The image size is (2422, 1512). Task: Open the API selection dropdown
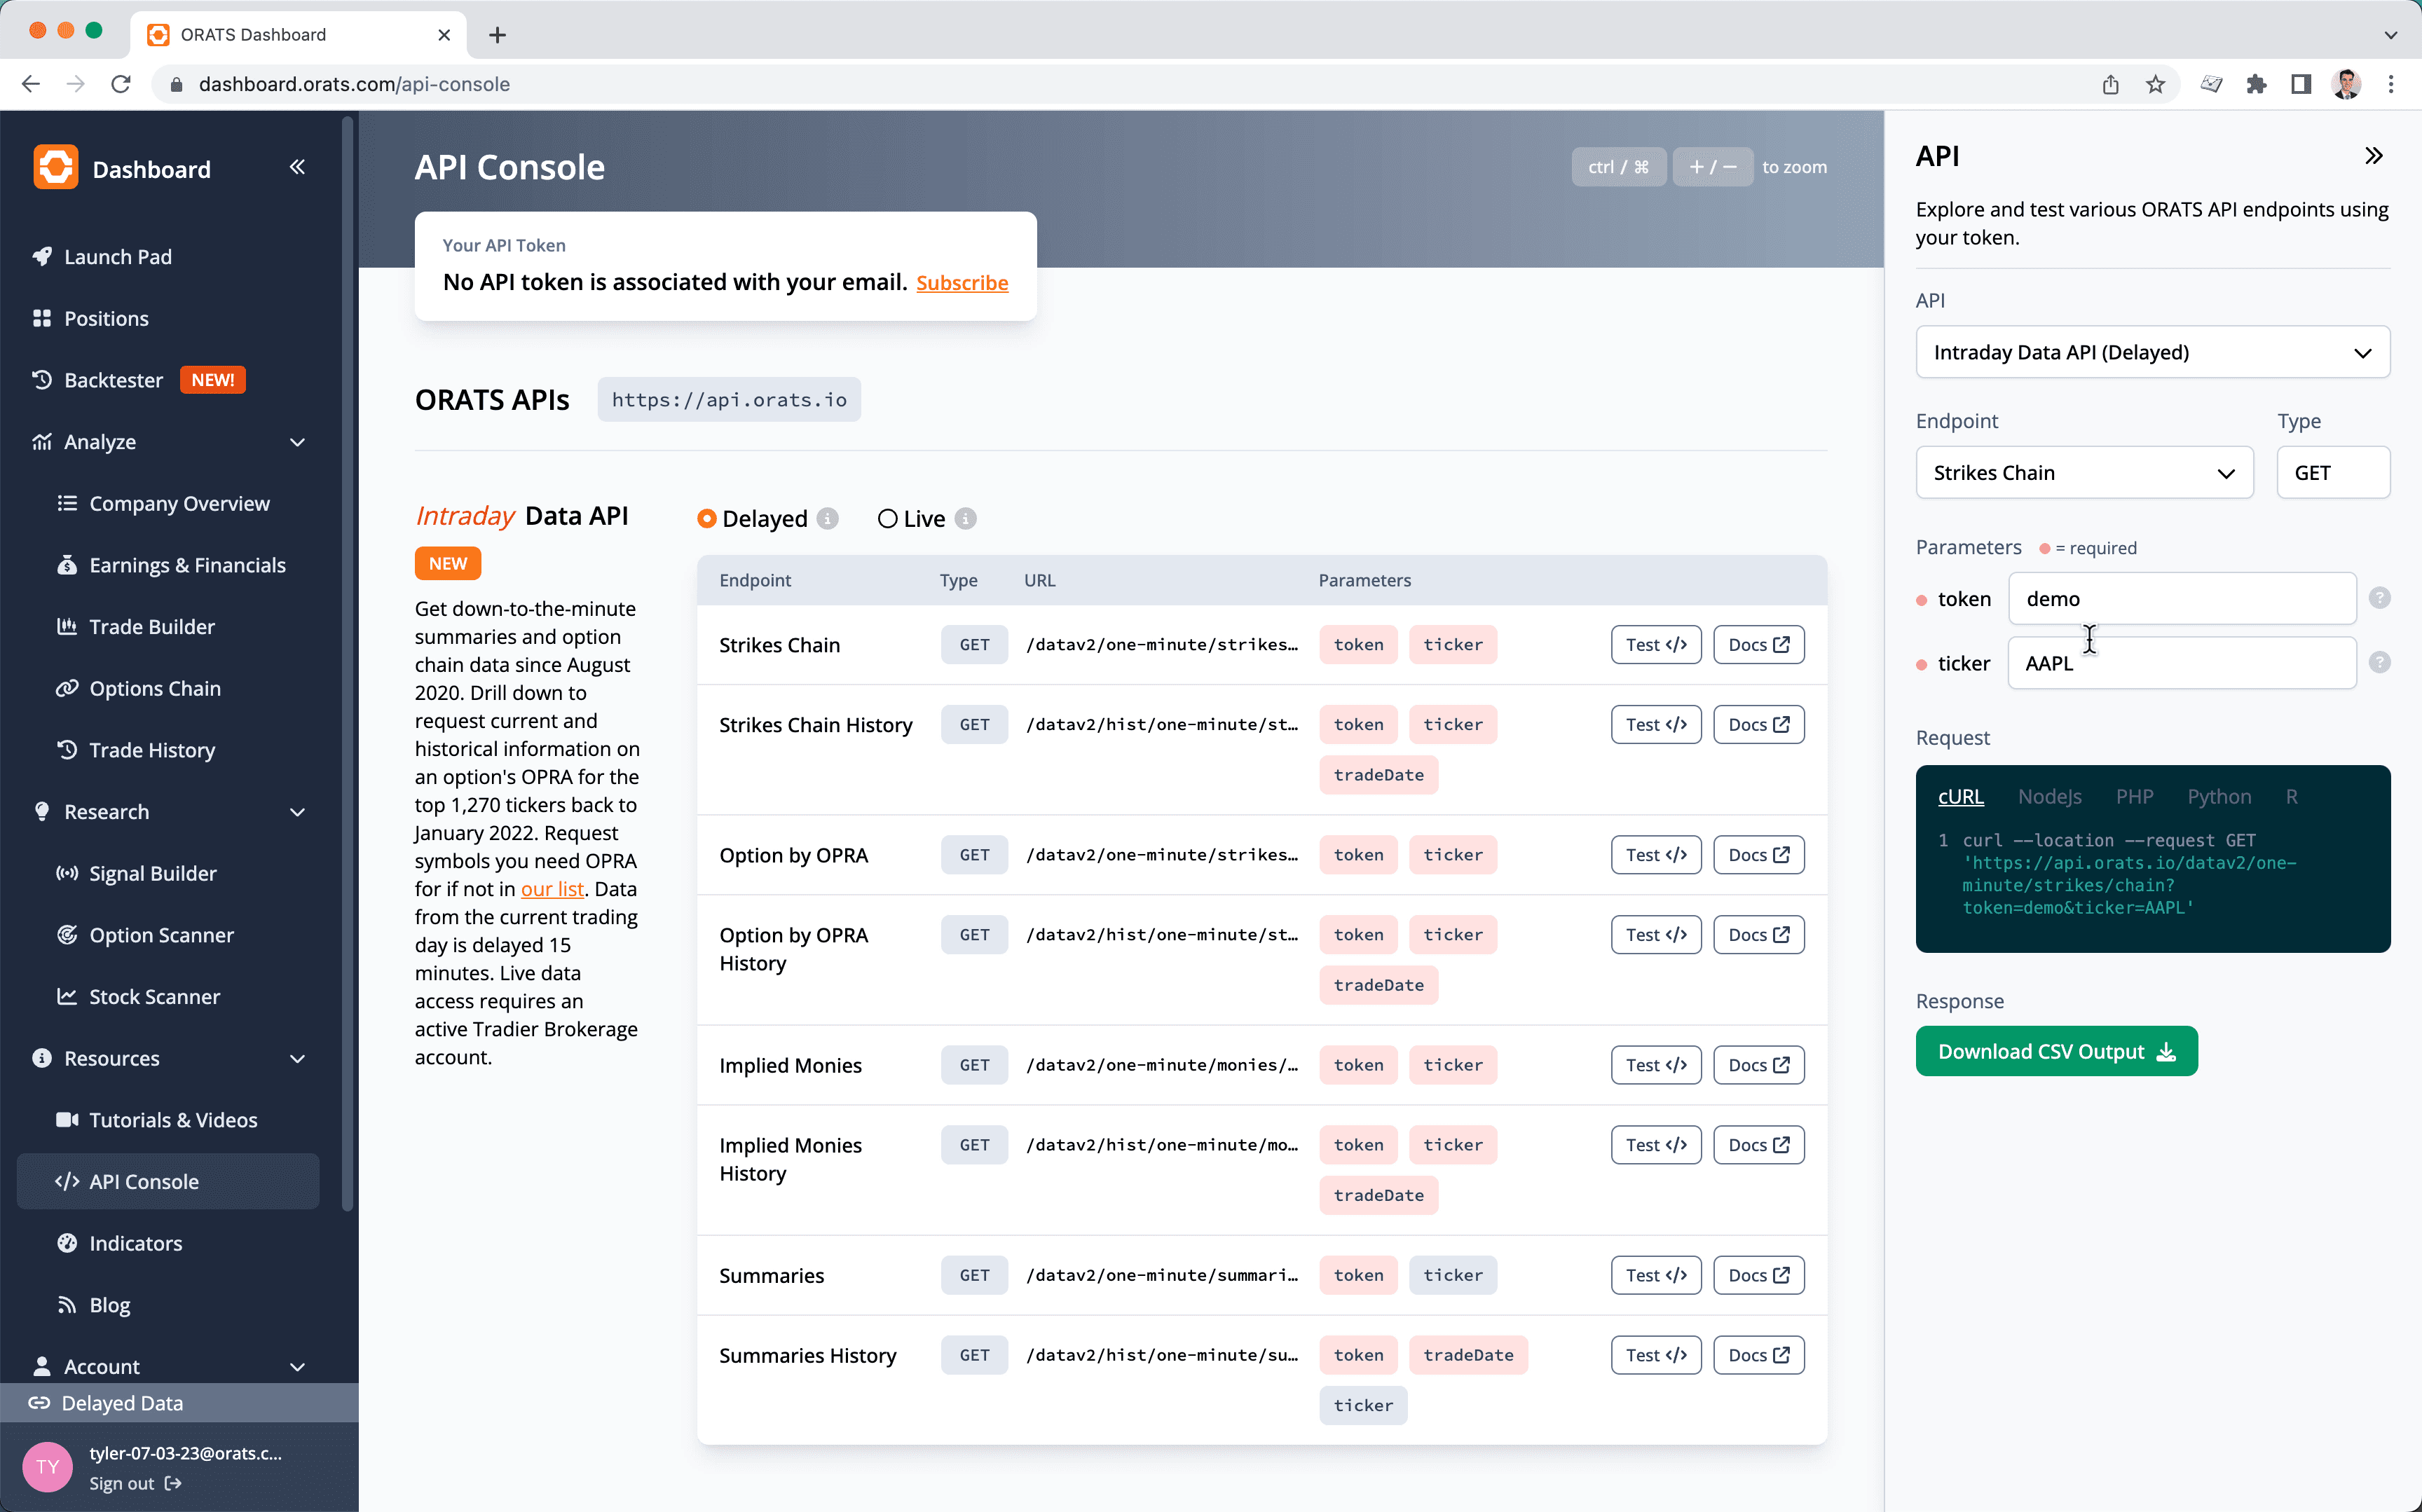tap(2152, 352)
